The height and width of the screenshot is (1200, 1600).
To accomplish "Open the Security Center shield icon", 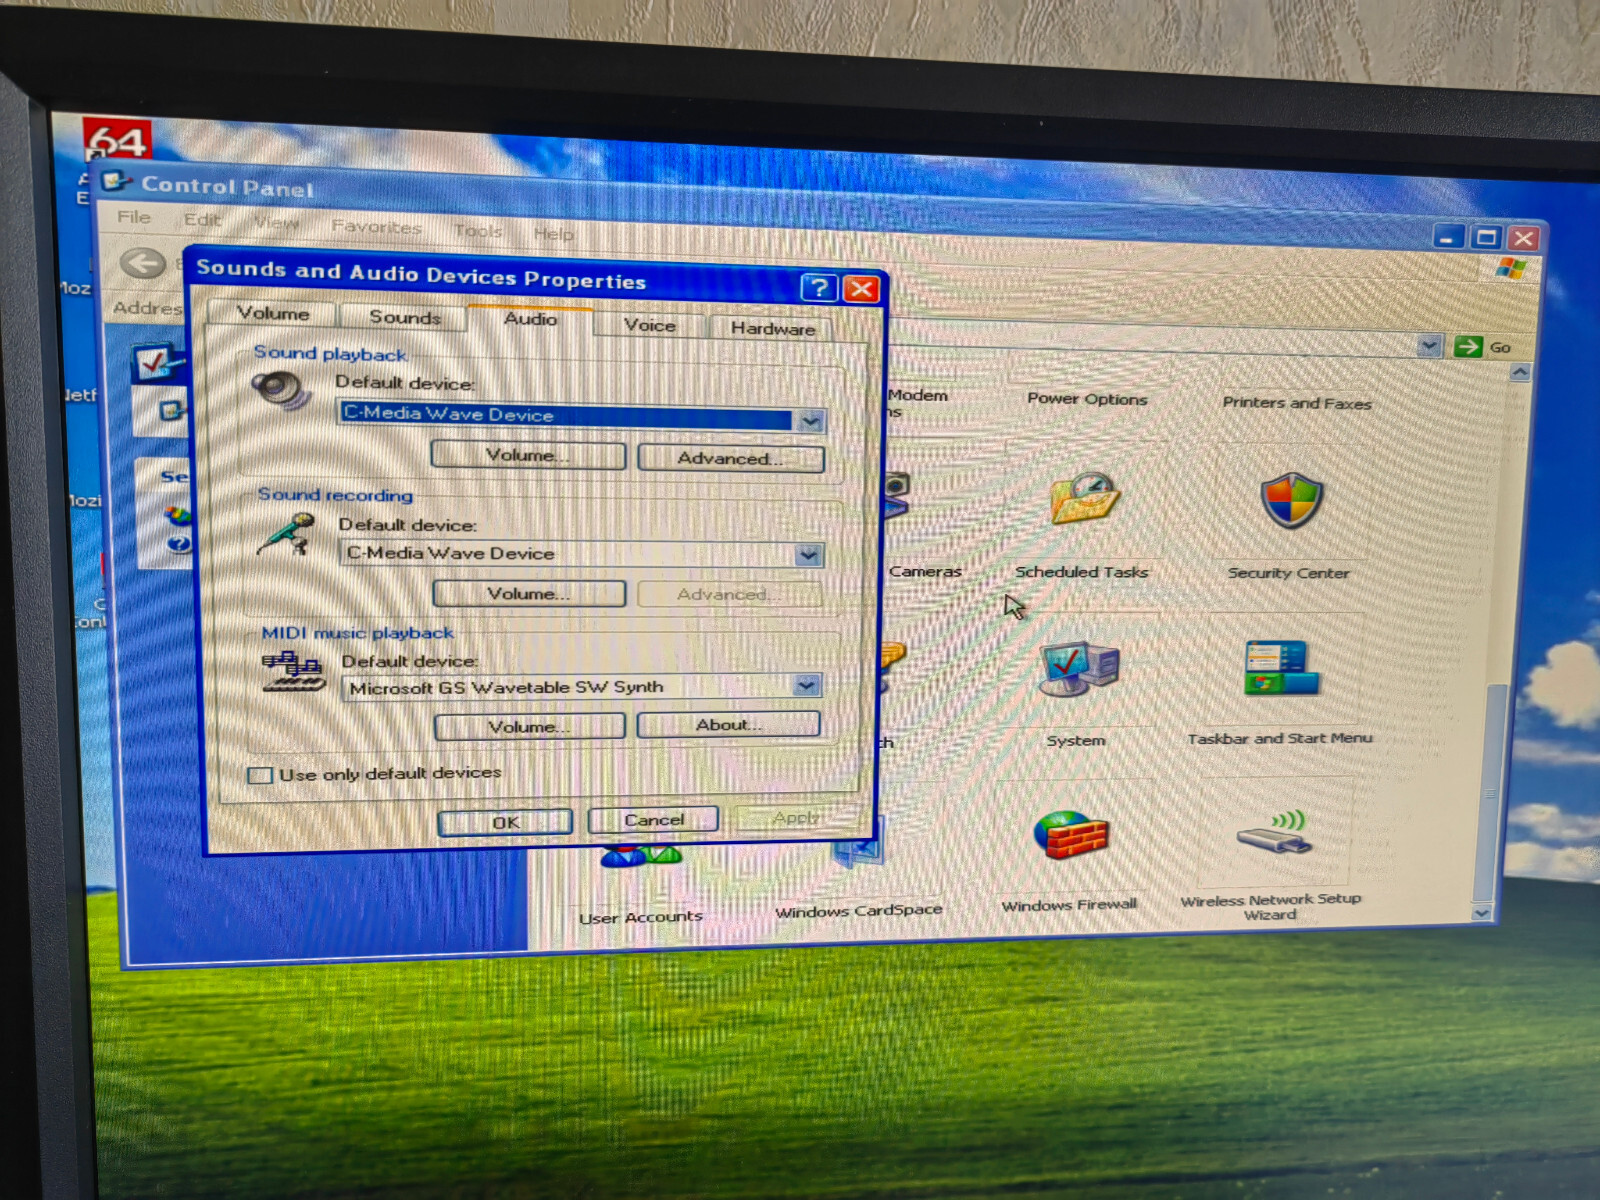I will (x=1291, y=500).
